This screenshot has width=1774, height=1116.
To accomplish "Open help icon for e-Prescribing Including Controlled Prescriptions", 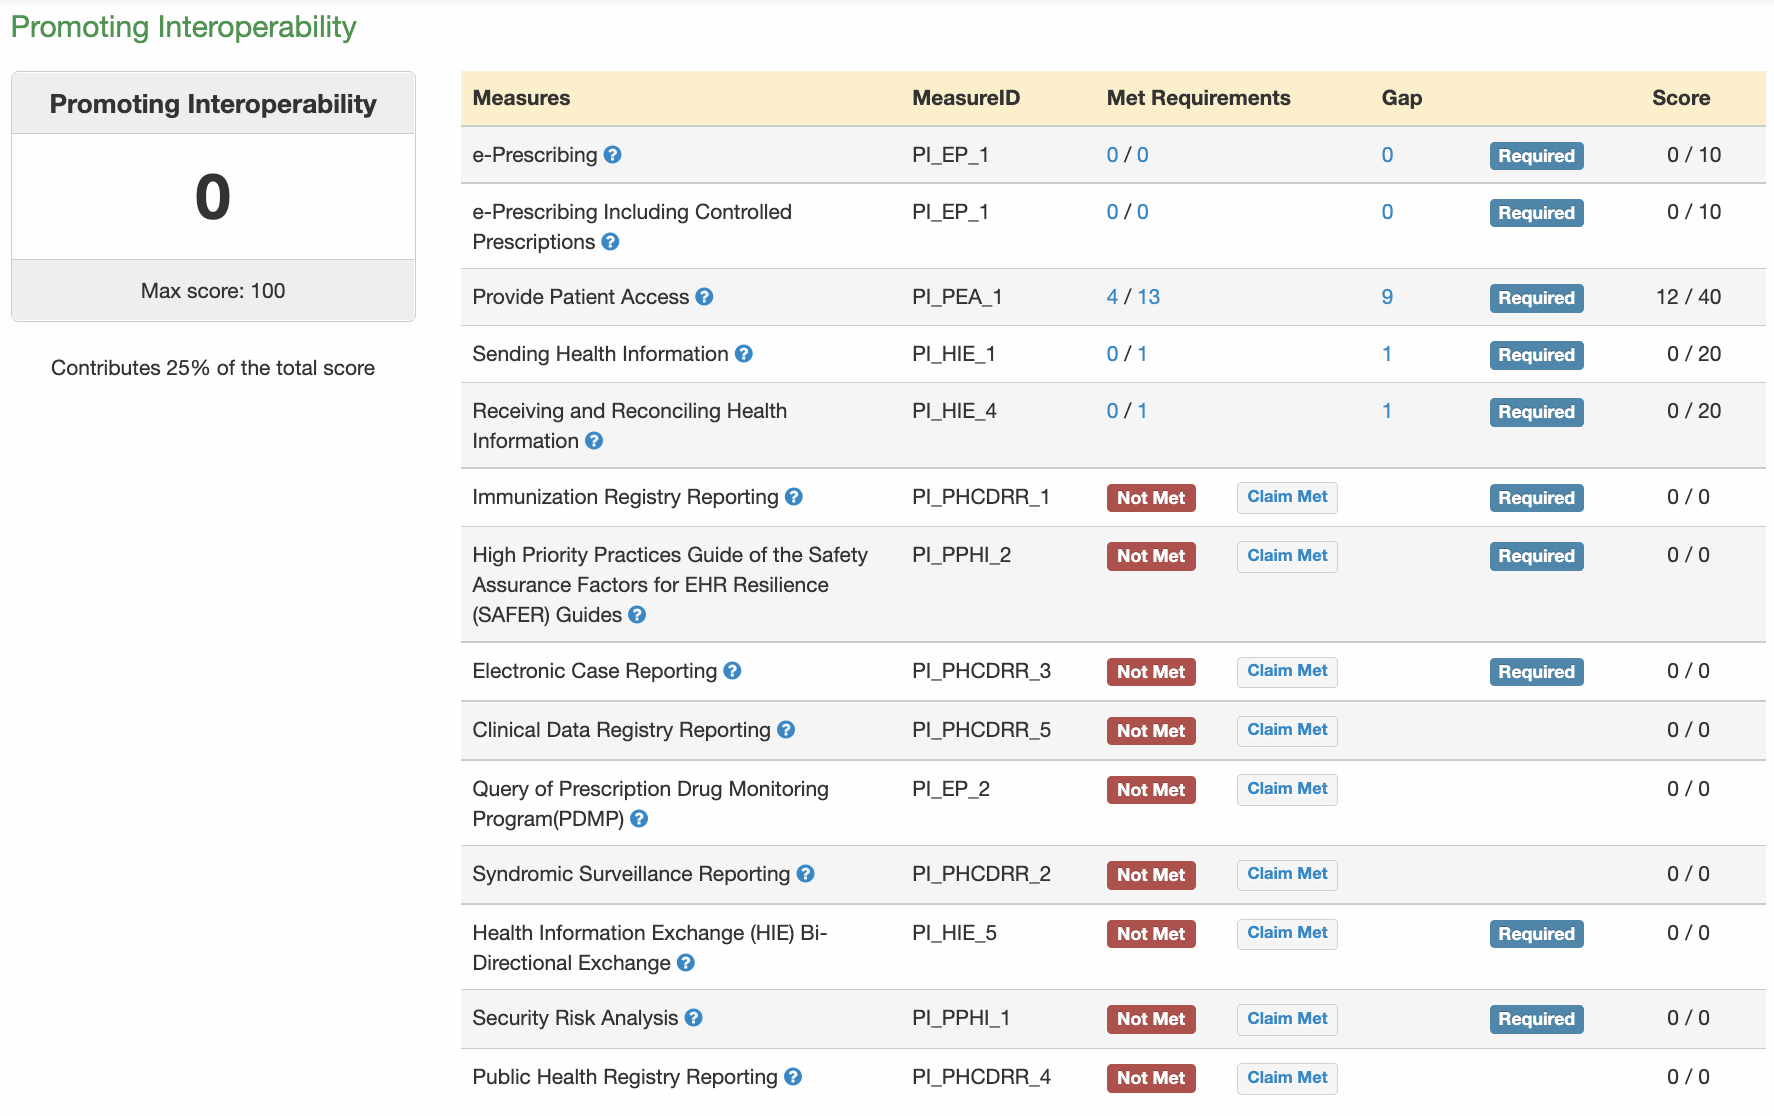I will pyautogui.click(x=611, y=242).
